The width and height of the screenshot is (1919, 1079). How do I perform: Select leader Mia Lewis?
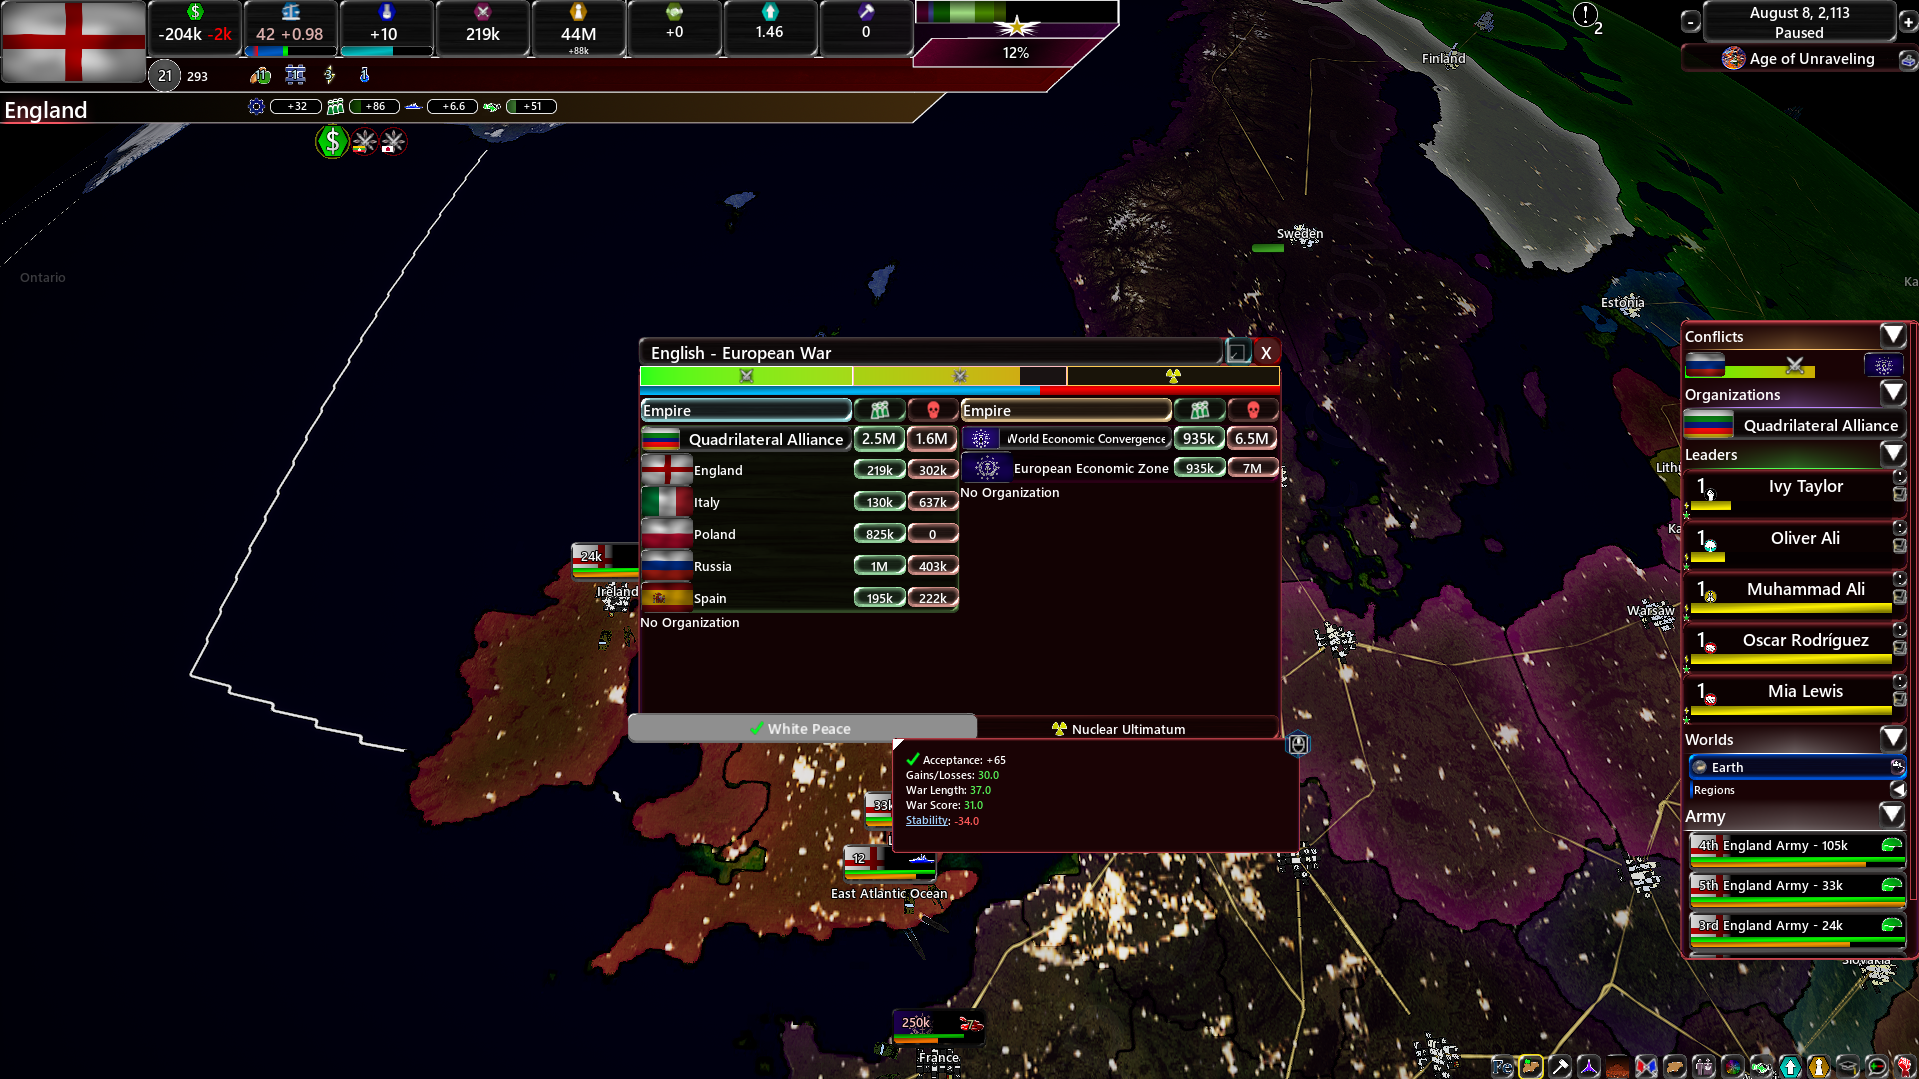1795,696
